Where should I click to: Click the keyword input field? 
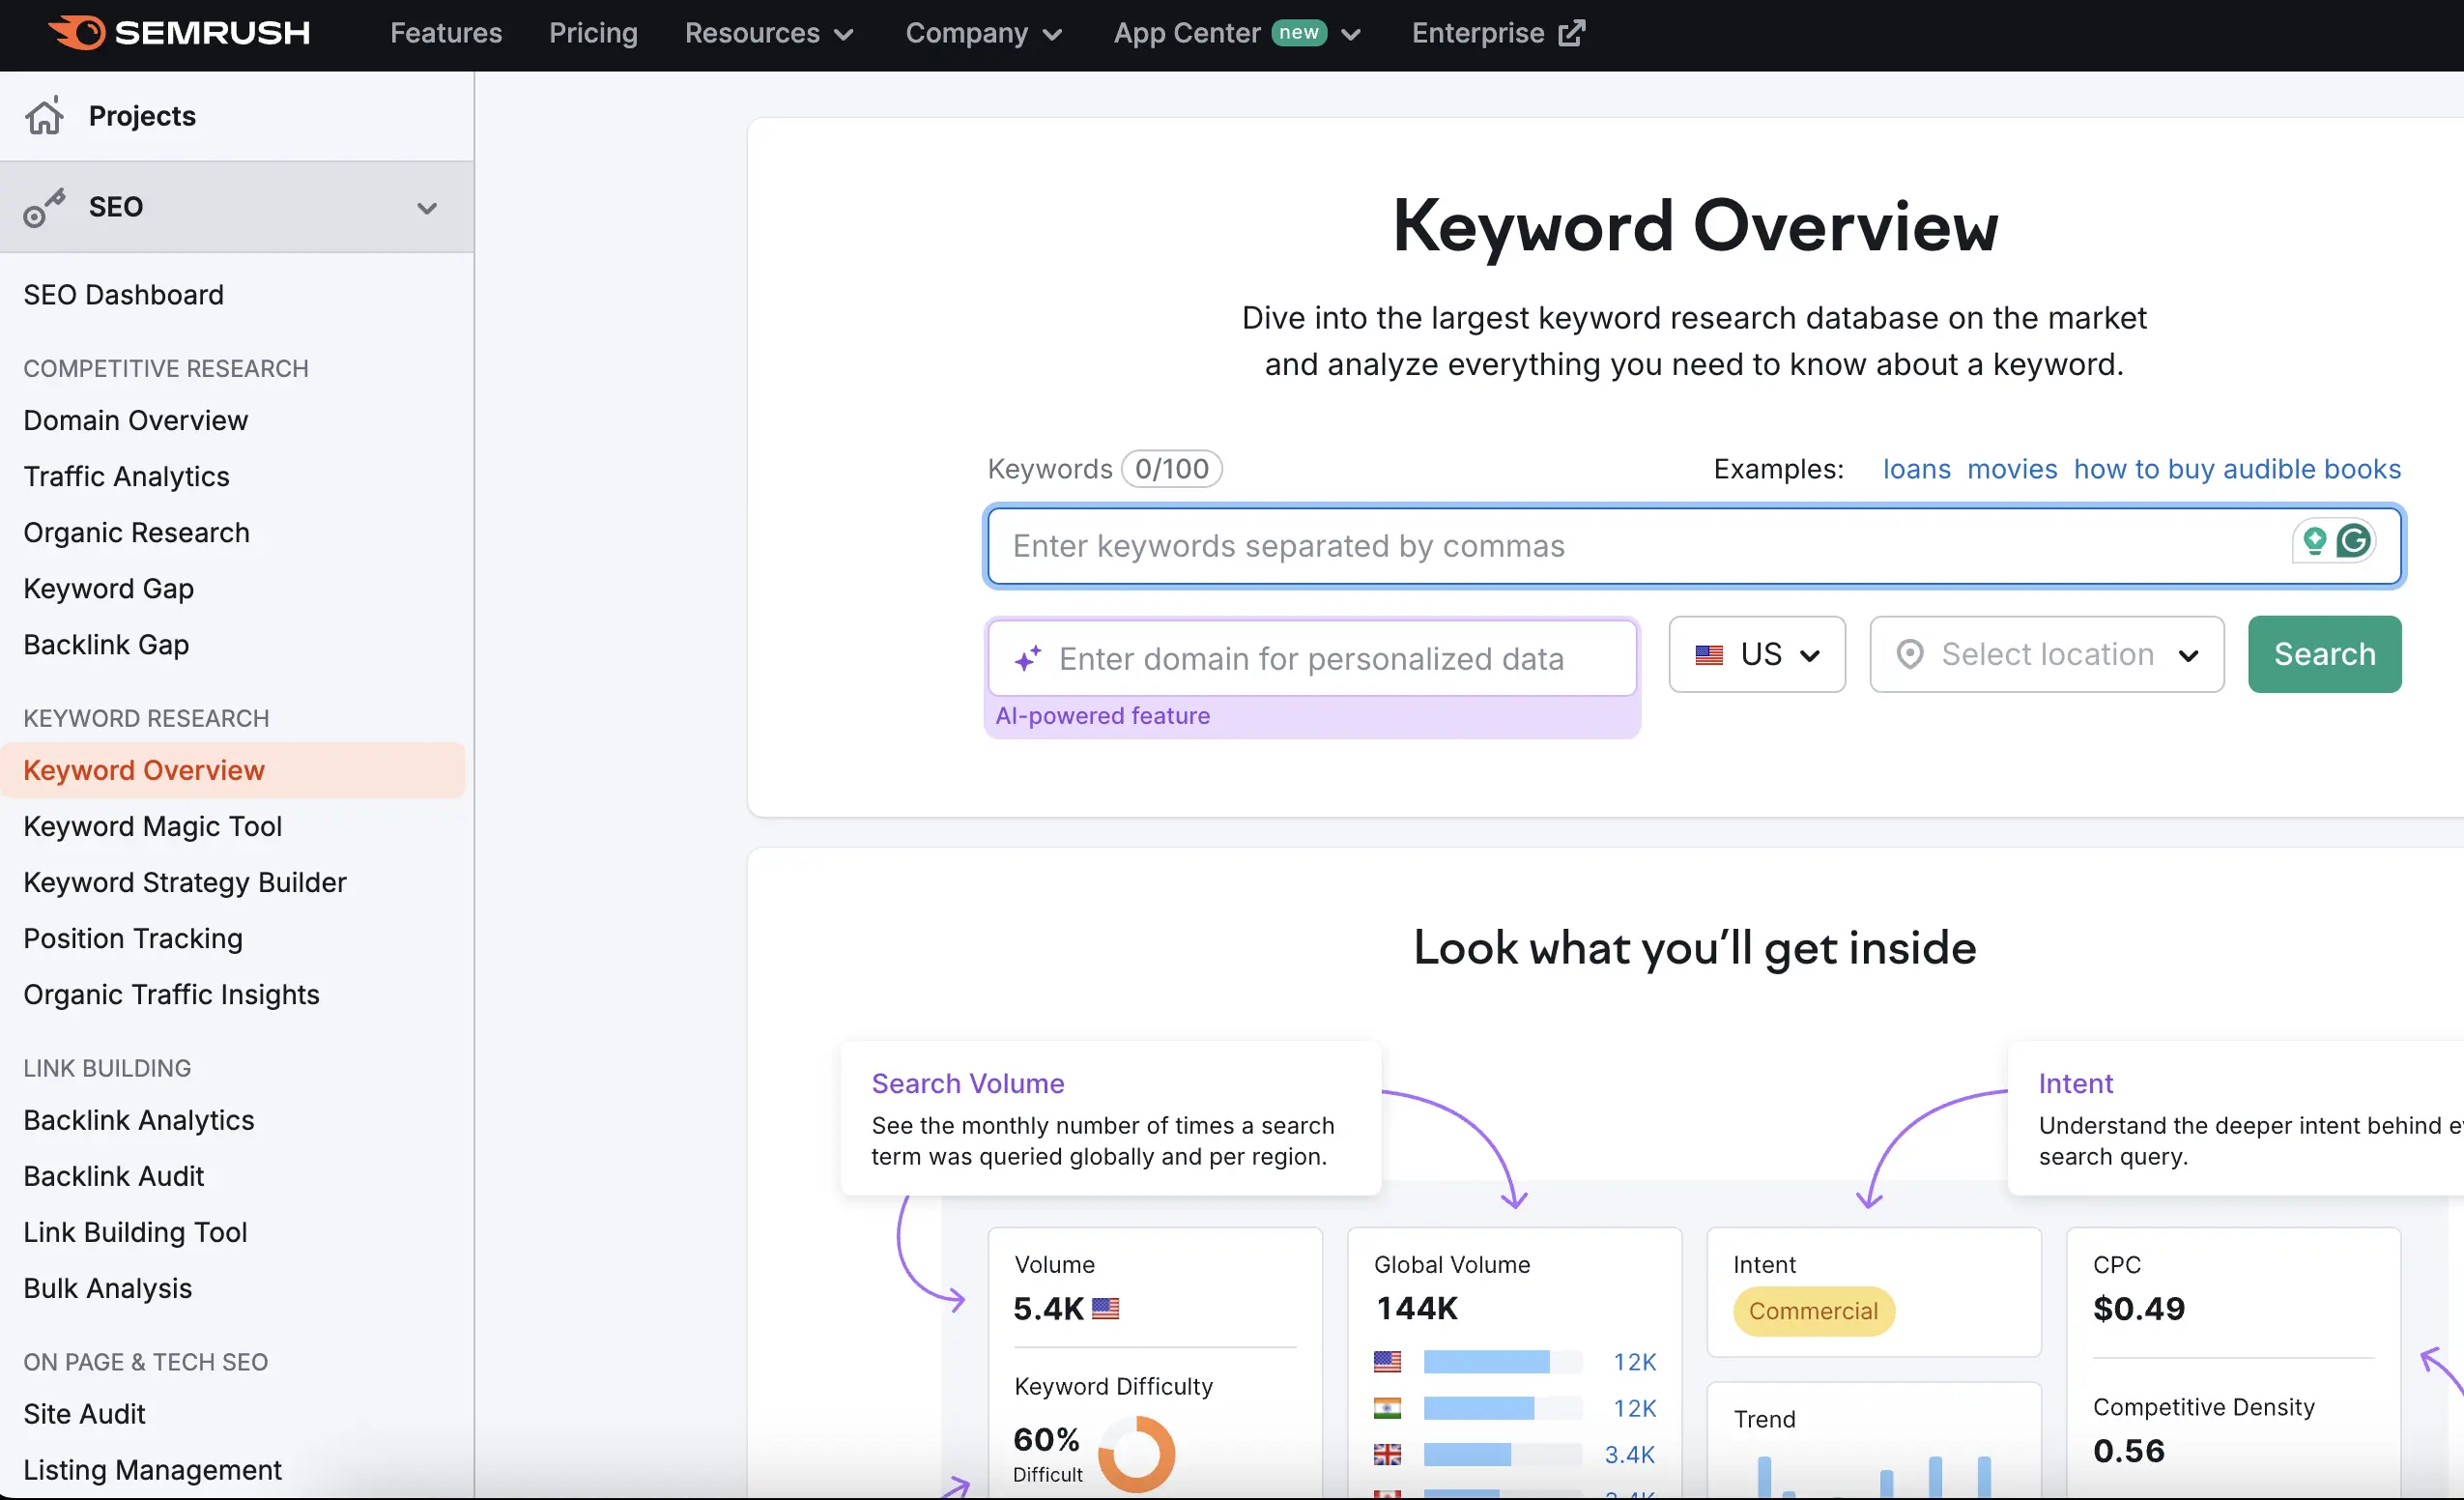[1693, 546]
